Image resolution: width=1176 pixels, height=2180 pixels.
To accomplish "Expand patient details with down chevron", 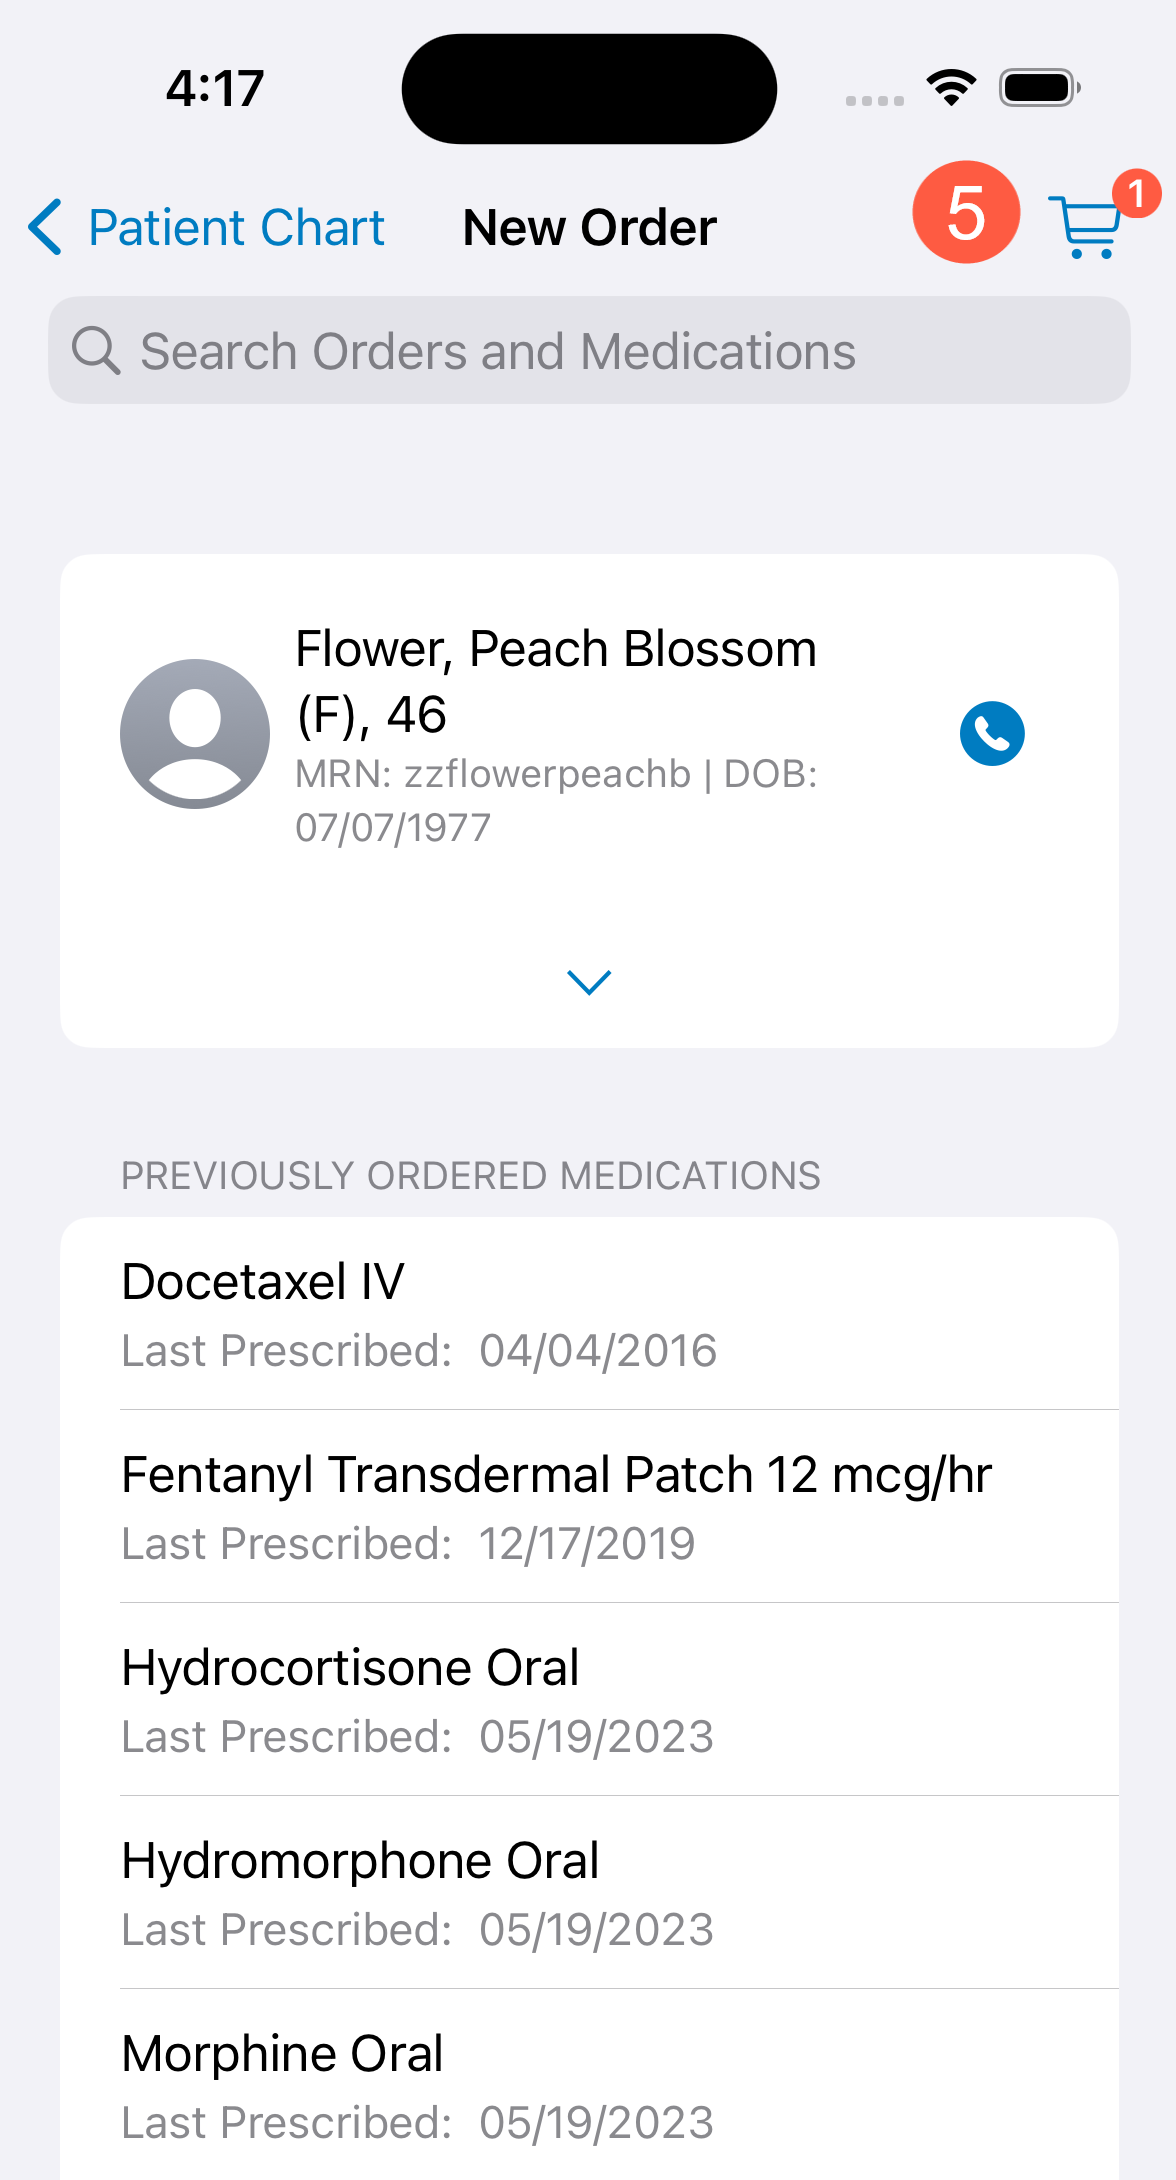I will click(x=589, y=982).
